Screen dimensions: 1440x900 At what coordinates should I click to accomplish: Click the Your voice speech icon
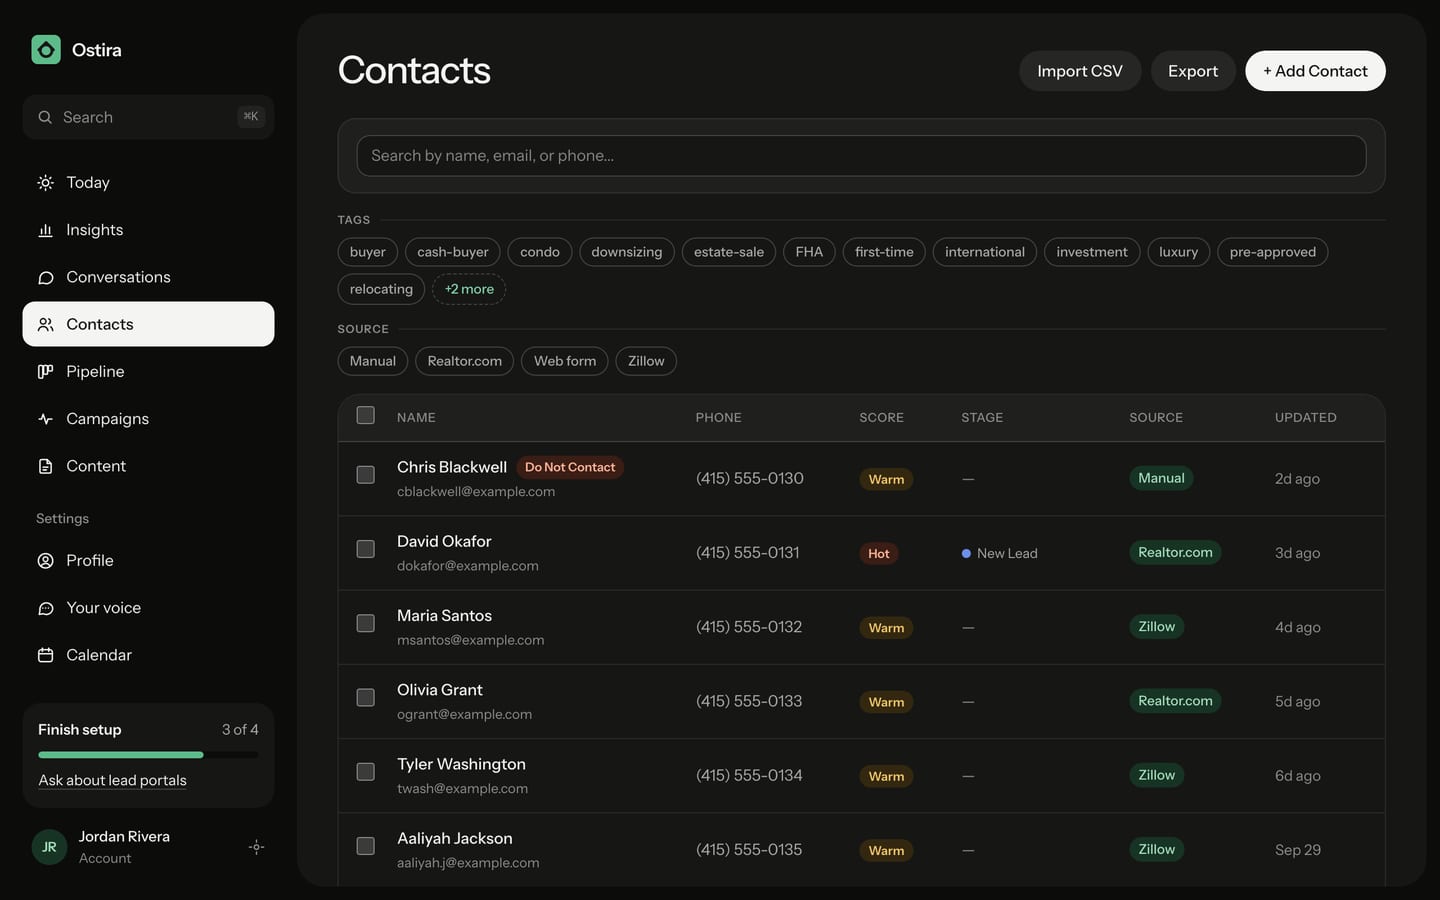[45, 608]
